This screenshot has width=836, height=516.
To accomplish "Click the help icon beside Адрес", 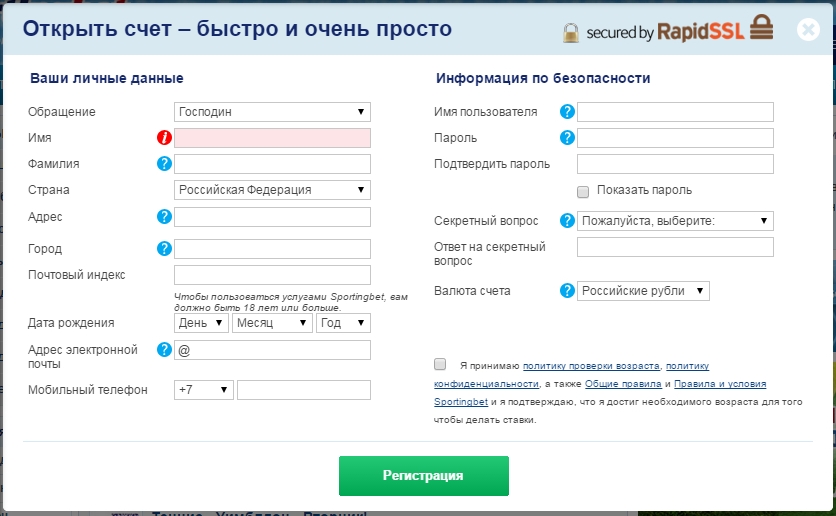I will pos(164,216).
